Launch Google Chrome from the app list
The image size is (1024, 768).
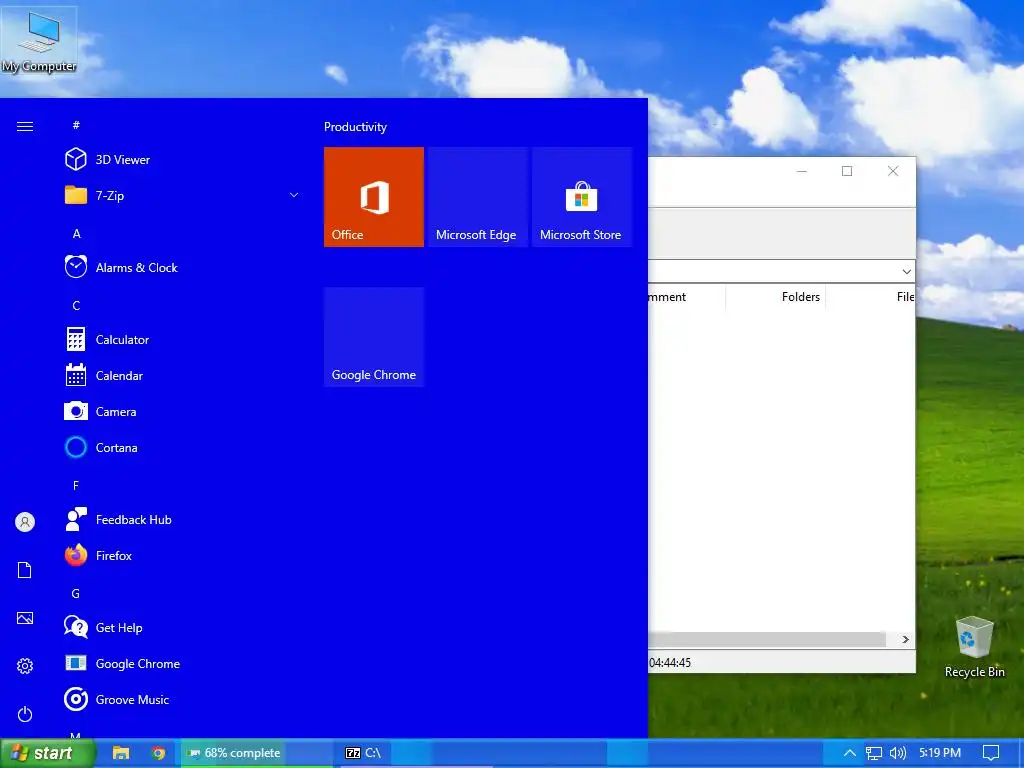click(x=138, y=664)
